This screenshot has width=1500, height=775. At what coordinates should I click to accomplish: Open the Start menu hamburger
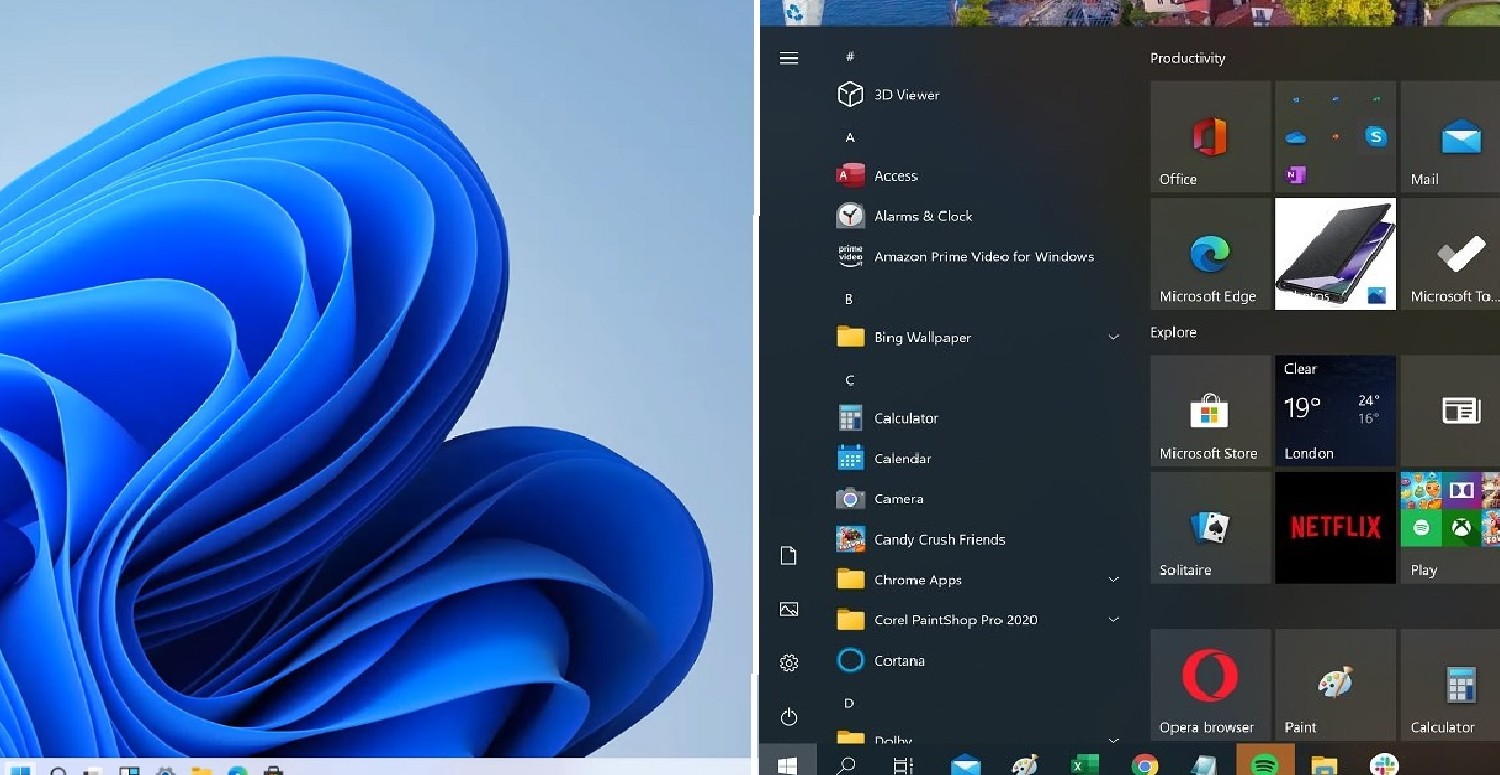coord(789,58)
